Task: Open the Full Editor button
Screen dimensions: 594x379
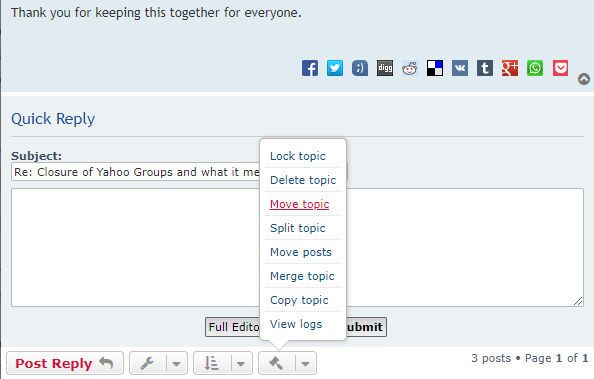Action: pos(233,327)
